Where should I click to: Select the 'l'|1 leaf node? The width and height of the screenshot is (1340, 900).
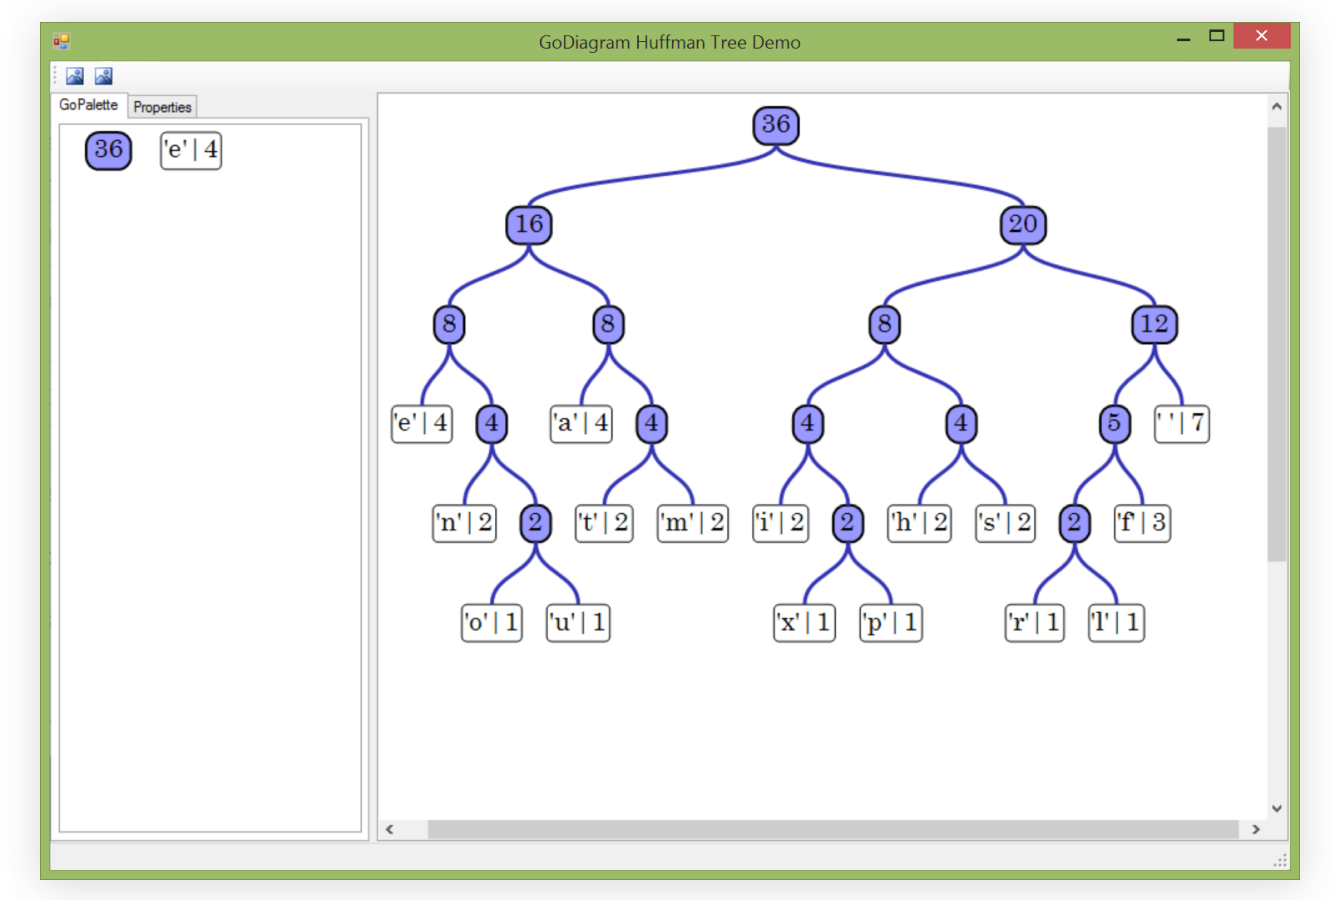pos(1116,622)
